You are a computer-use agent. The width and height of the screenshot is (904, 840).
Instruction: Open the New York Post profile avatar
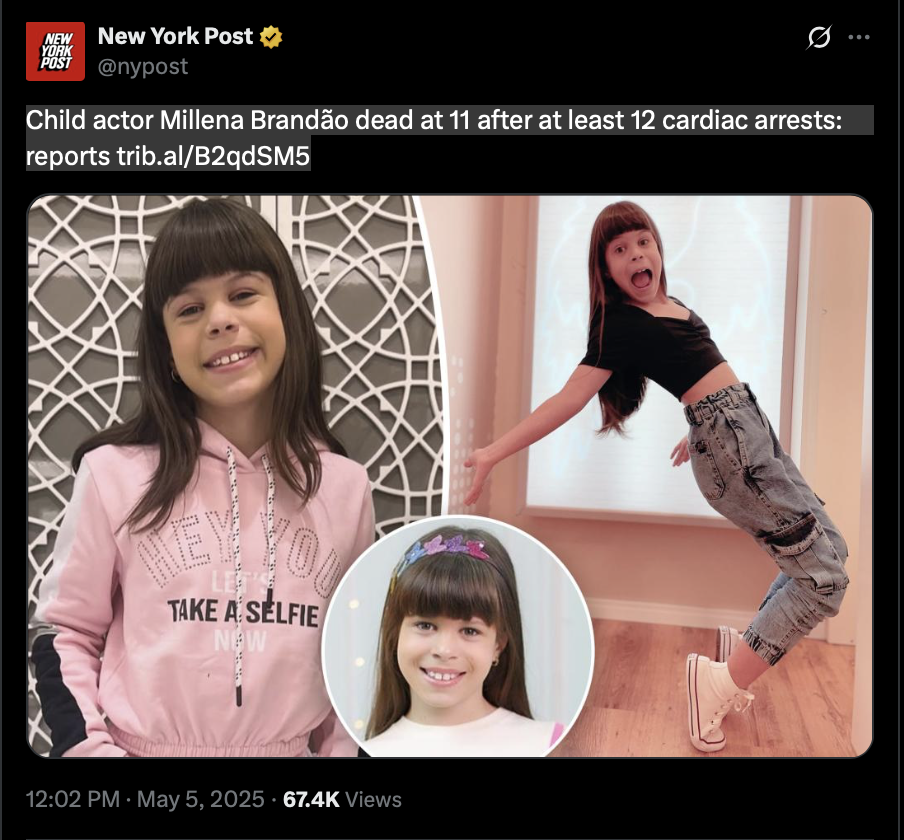(55, 51)
